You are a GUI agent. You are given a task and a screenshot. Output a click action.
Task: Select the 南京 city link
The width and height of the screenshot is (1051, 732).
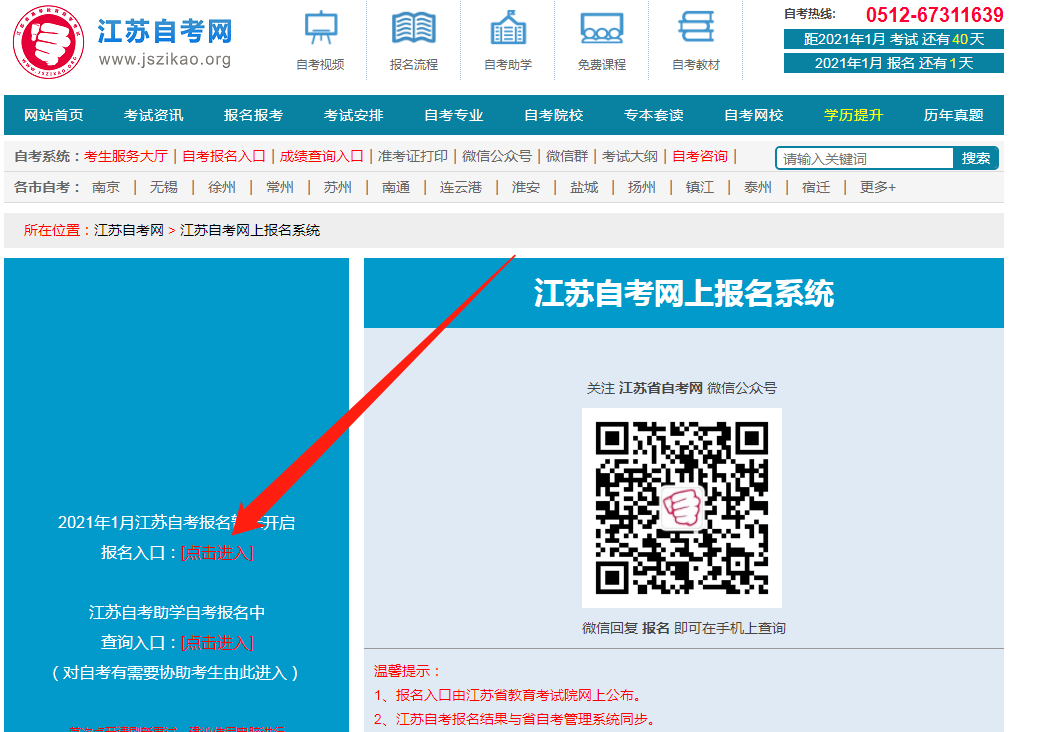coord(106,187)
